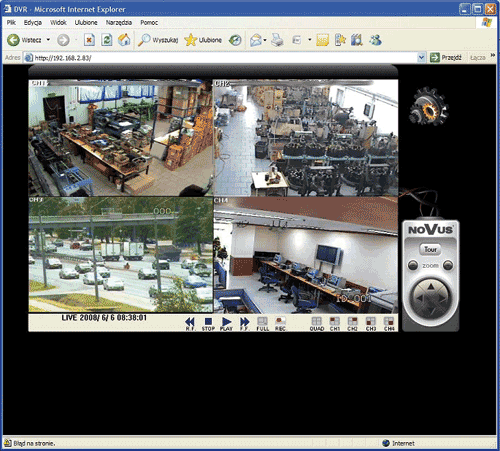Open the Messenger toolbar icon

click(x=375, y=40)
